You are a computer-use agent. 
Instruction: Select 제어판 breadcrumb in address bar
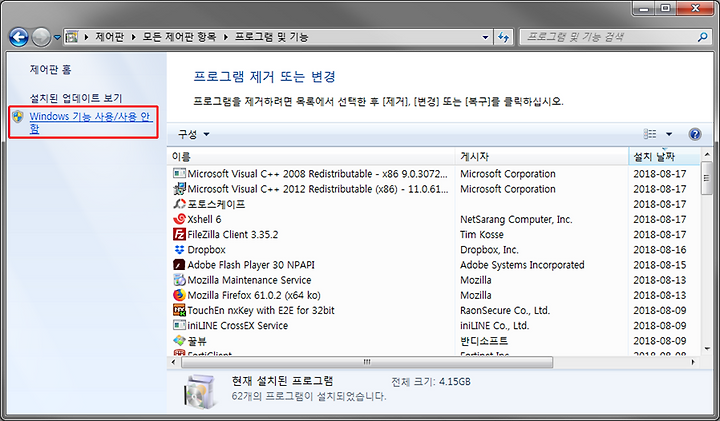click(x=109, y=37)
